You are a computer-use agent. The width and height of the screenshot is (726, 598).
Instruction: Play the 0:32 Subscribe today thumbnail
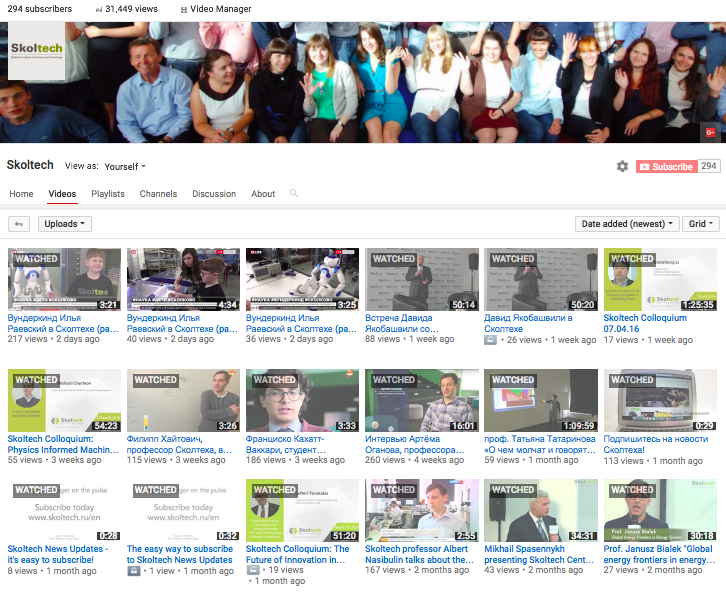tap(183, 510)
